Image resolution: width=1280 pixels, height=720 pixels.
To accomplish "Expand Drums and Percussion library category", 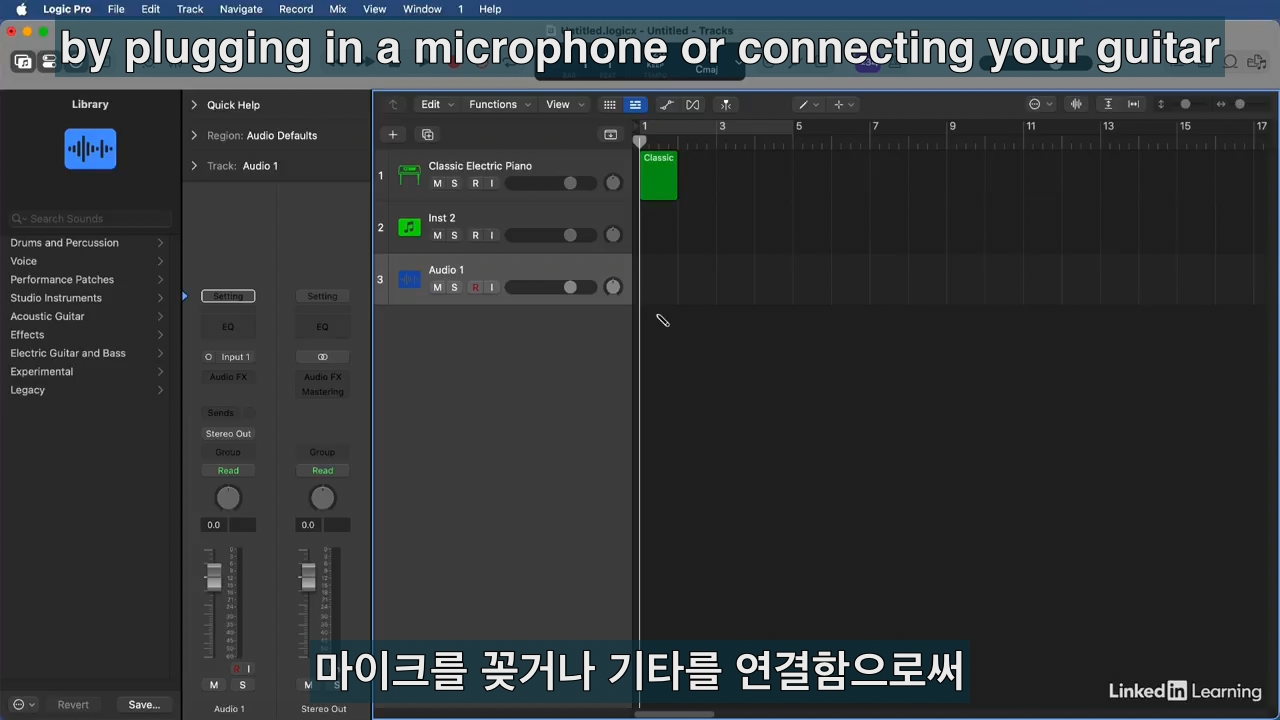I will 87,243.
